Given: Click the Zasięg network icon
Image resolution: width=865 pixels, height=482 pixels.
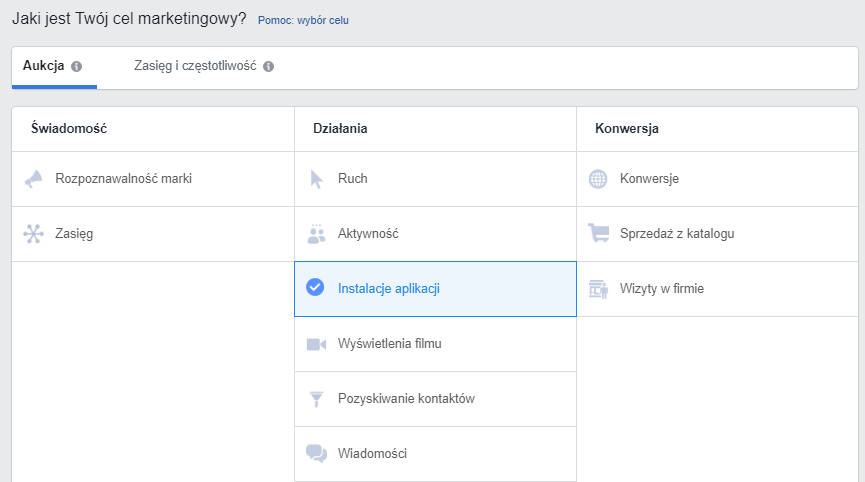Looking at the screenshot, I should click(34, 234).
